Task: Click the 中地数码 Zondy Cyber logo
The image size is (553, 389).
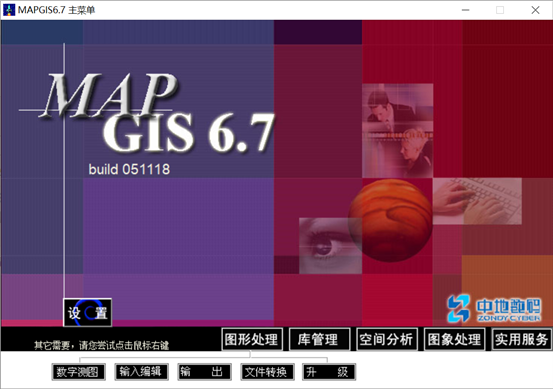Action: point(494,308)
